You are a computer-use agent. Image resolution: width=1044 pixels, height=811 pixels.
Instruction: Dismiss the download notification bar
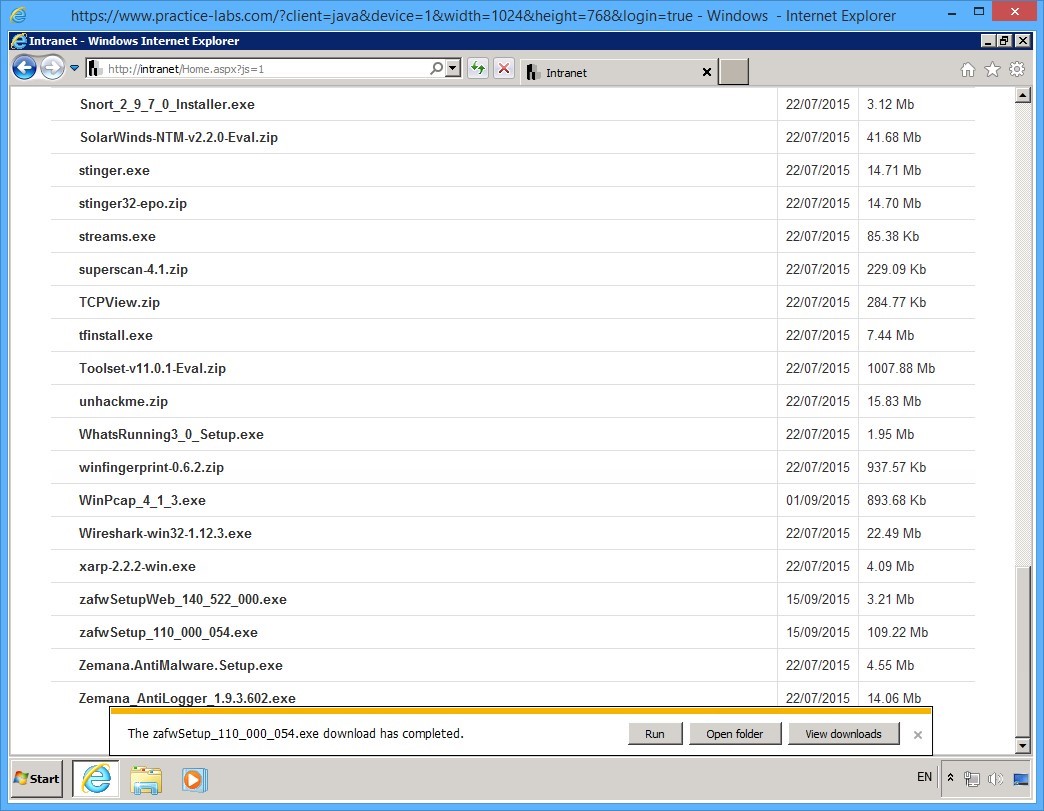917,735
